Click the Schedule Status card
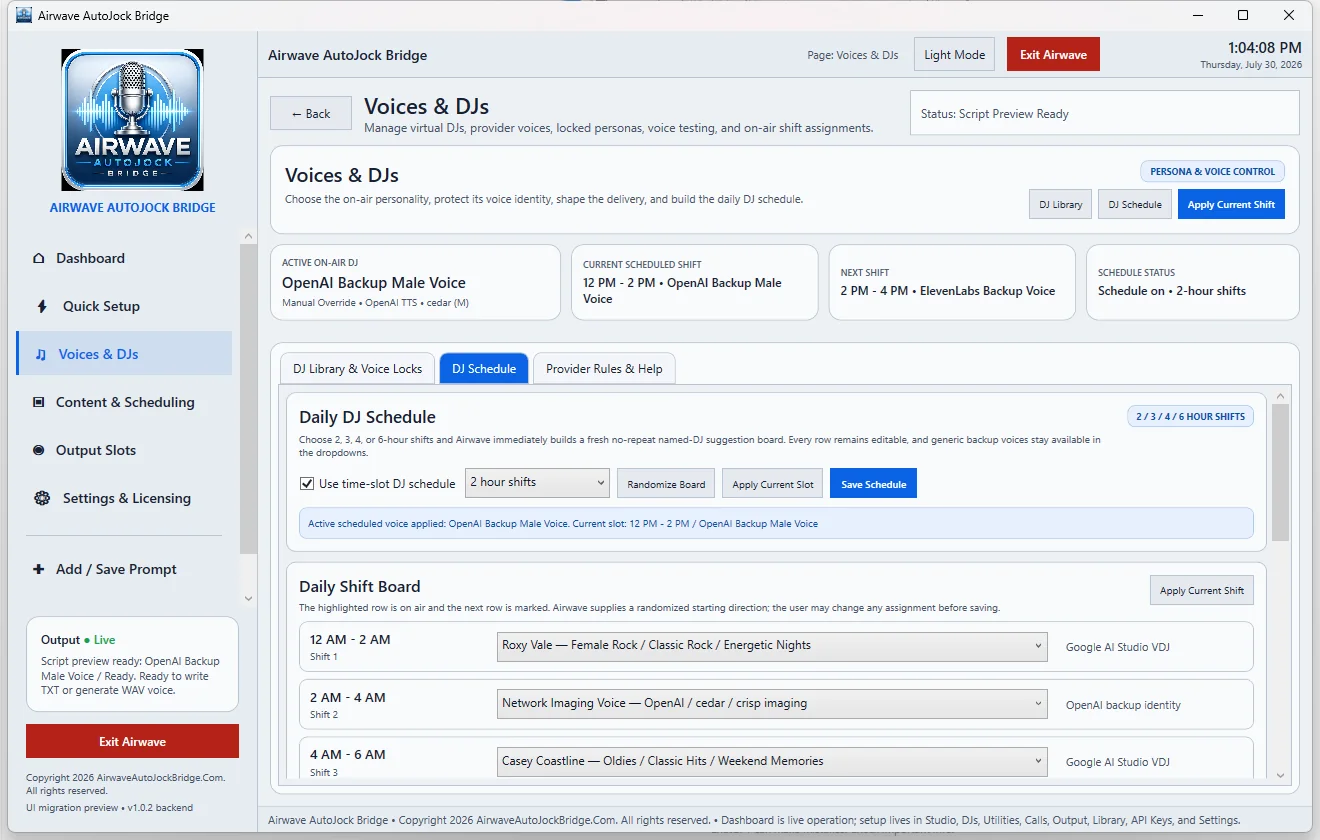The image size is (1320, 840). click(1192, 282)
